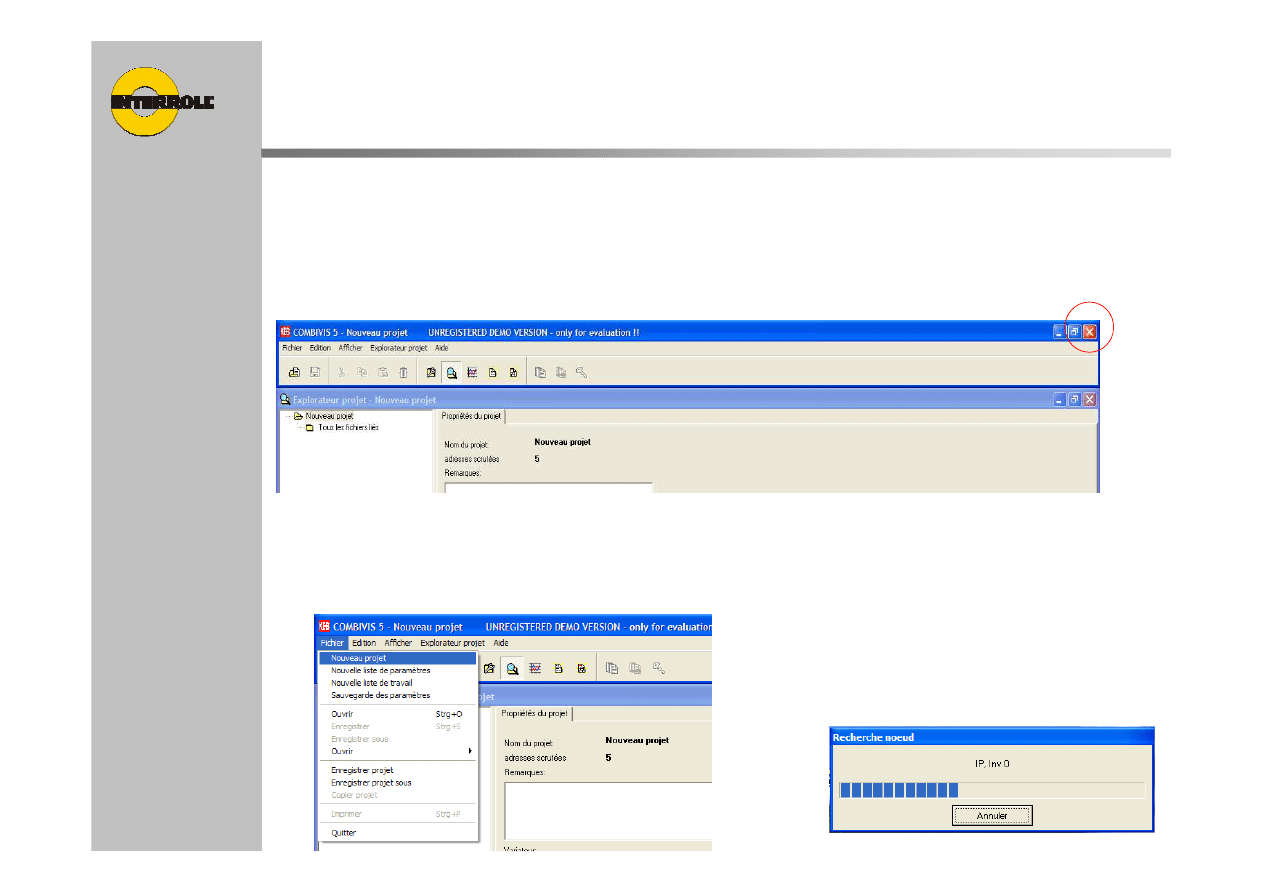Click the Interroll logo
Image resolution: width=1263 pixels, height=893 pixels.
pos(160,102)
